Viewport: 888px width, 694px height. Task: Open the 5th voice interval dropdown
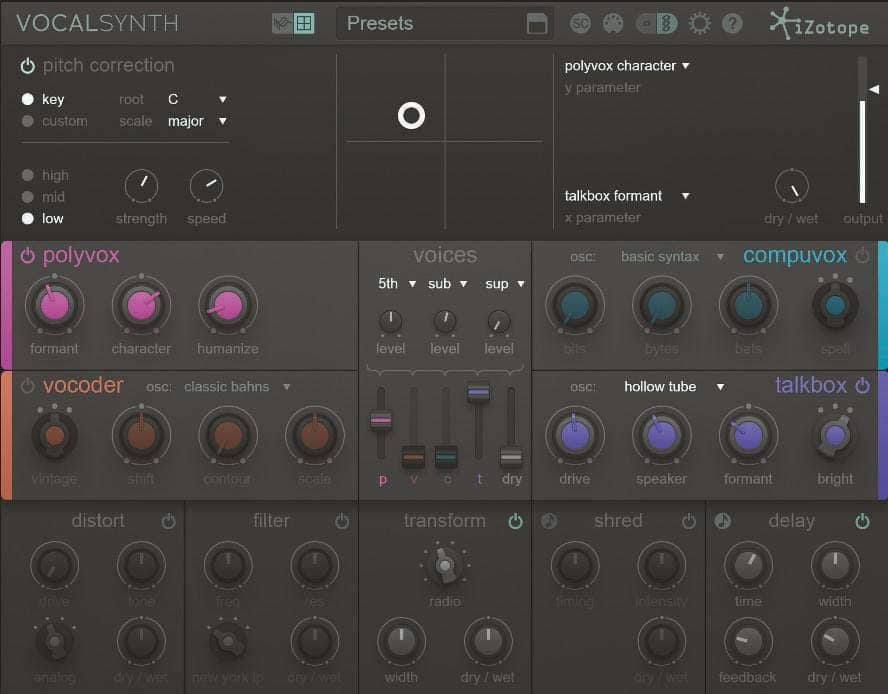coord(396,283)
